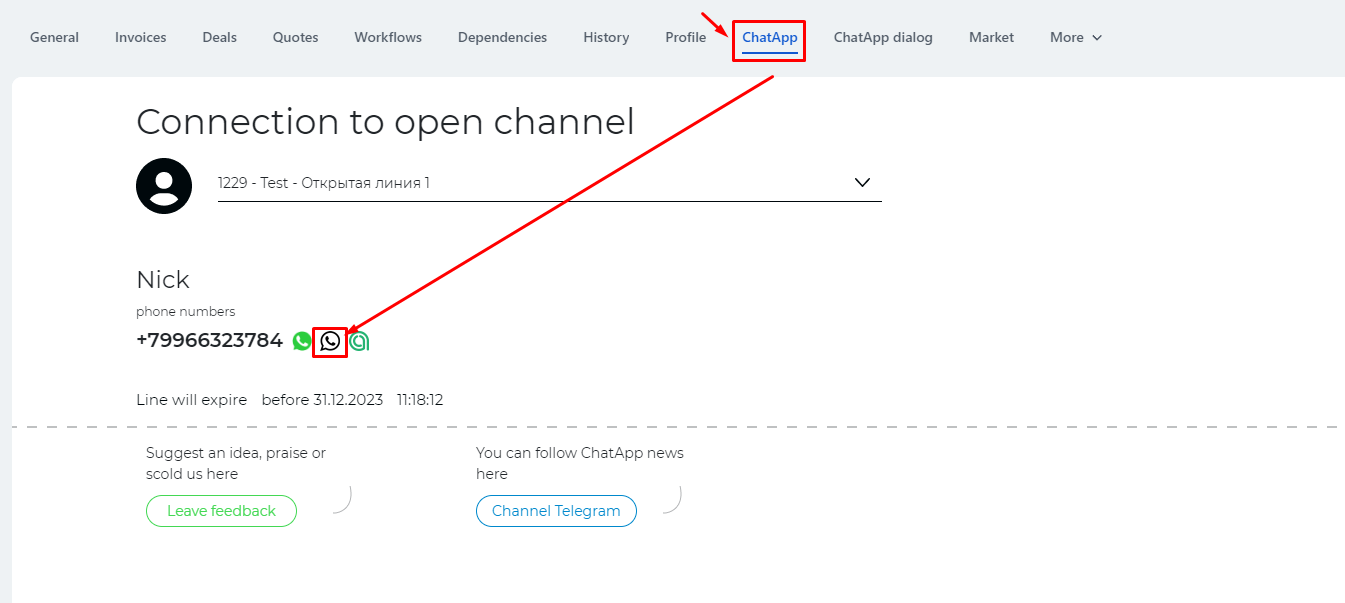View the History tab
Viewport: 1345px width, 603px height.
pyautogui.click(x=606, y=37)
